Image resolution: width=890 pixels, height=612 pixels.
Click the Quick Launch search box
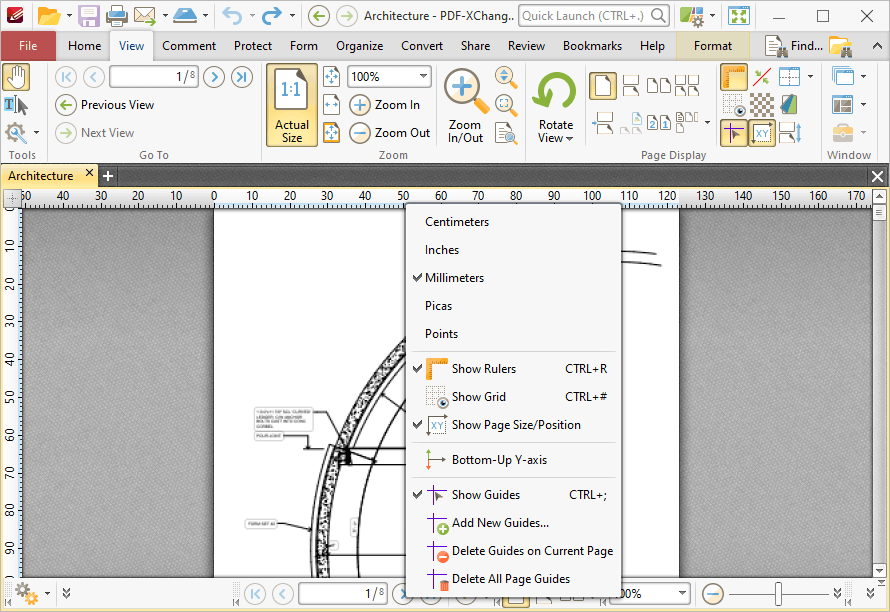pyautogui.click(x=594, y=15)
